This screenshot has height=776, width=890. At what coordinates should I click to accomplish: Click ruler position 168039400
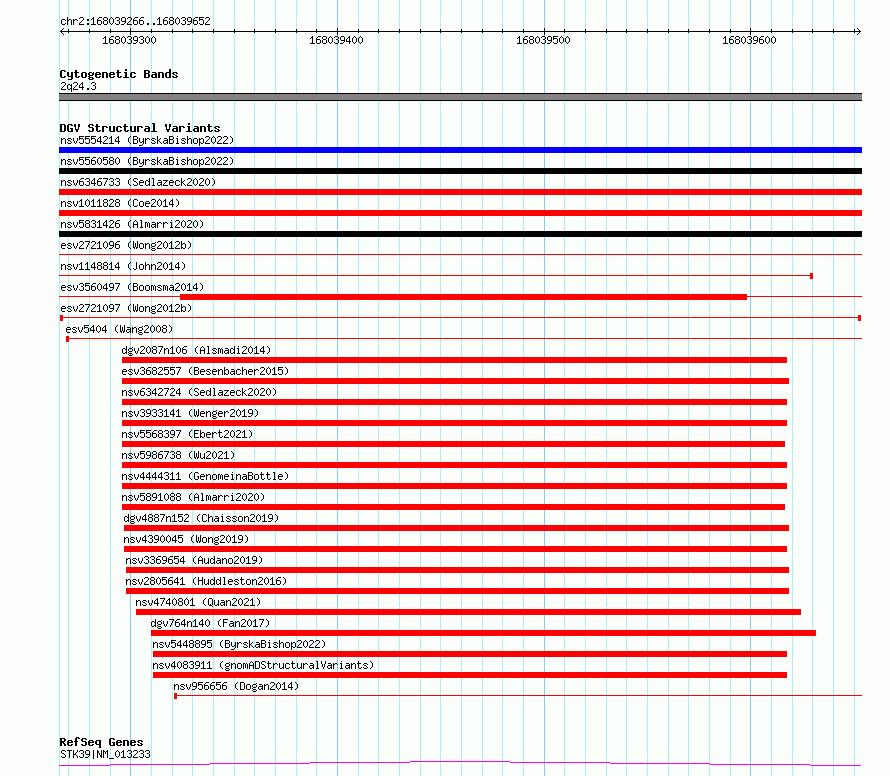point(336,40)
